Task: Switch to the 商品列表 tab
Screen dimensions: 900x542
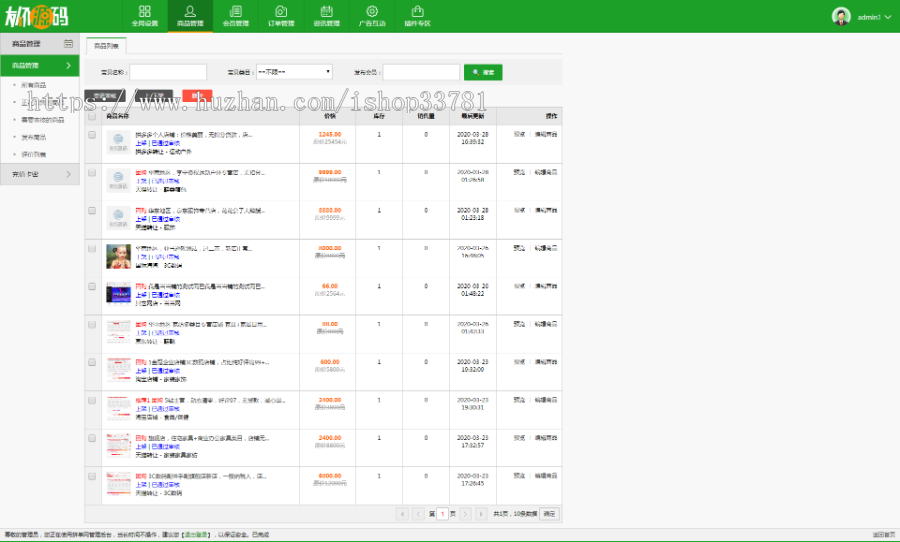Action: tap(105, 46)
